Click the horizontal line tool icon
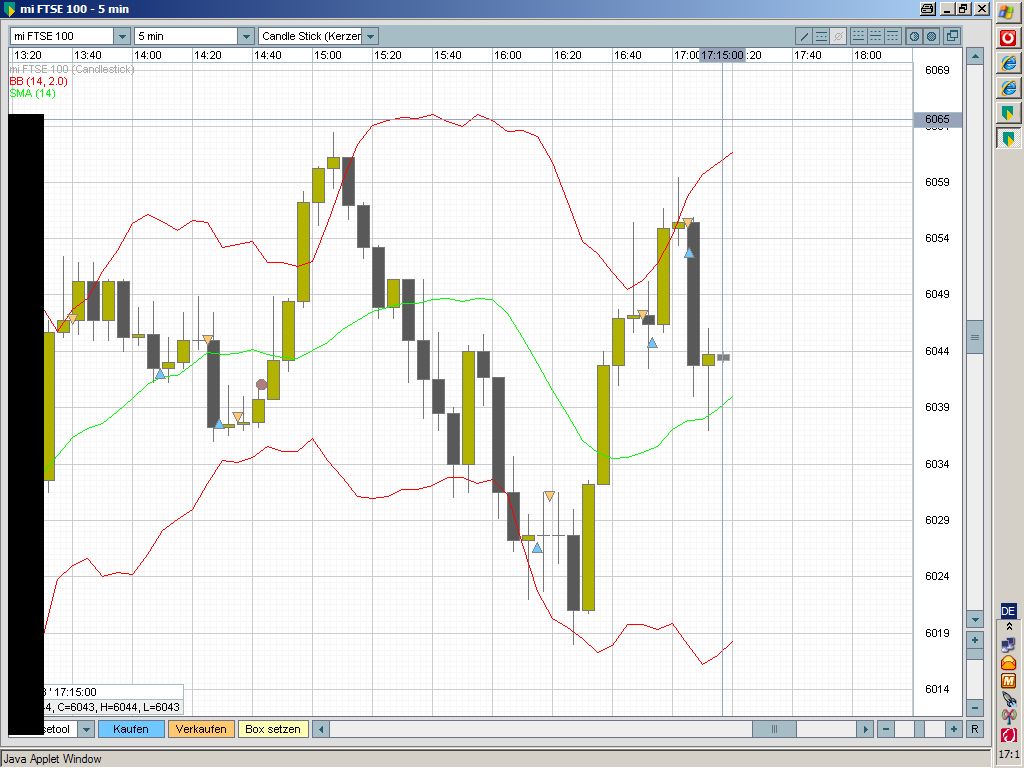The width and height of the screenshot is (1024, 768). coord(821,36)
